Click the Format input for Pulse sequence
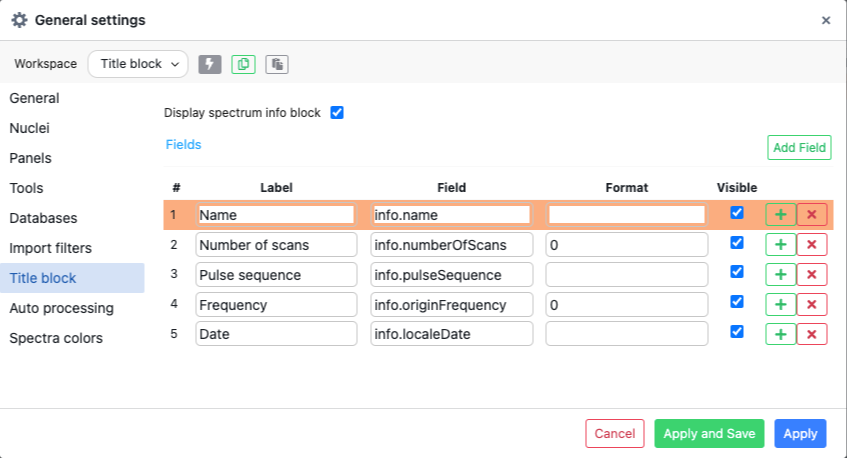 [627, 275]
